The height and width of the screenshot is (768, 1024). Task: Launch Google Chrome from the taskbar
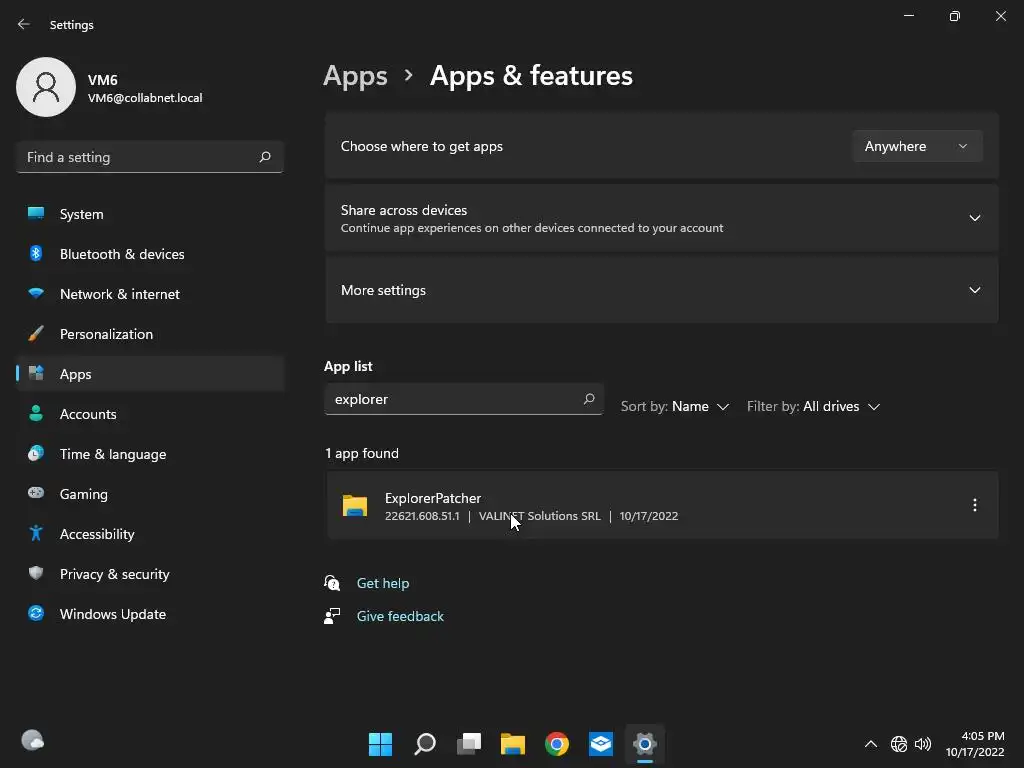pyautogui.click(x=557, y=744)
